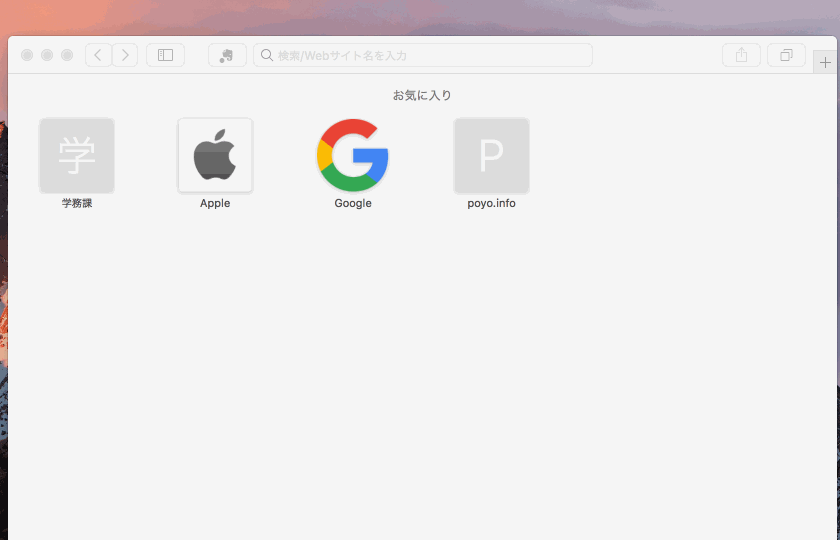Close the Safari window
The height and width of the screenshot is (540, 840).
(27, 55)
